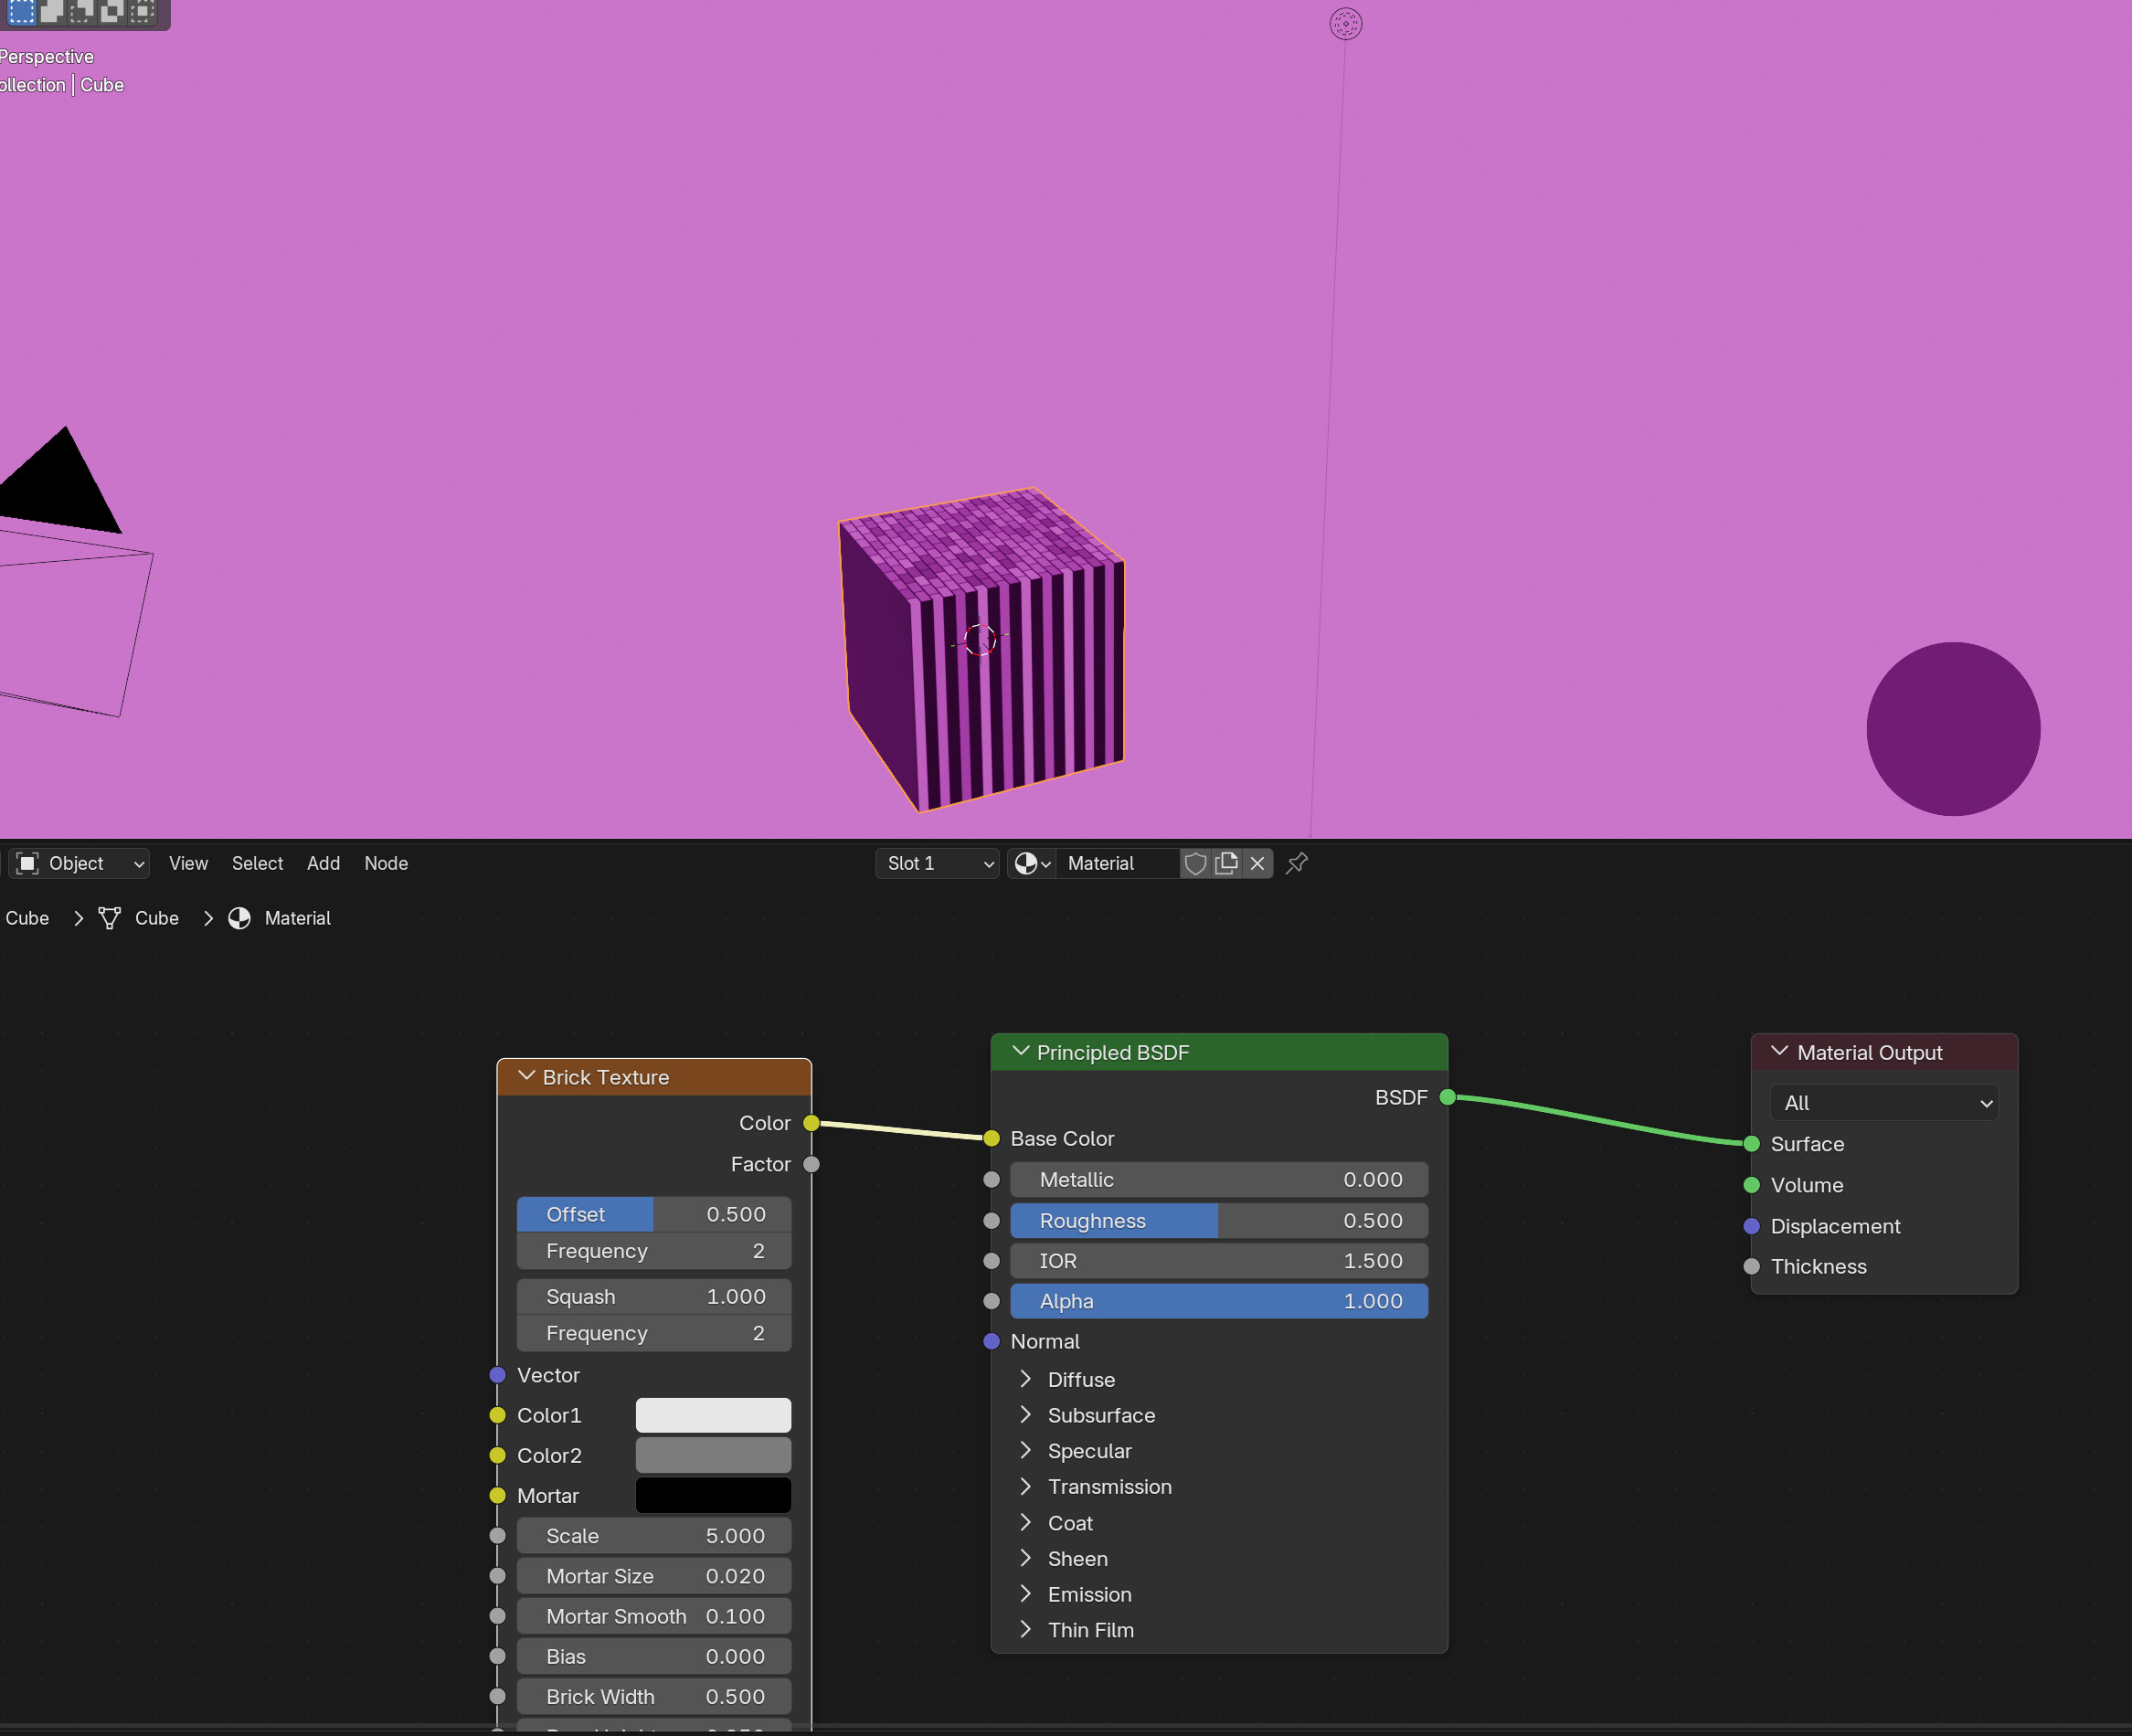
Task: Collapse the Brick Texture node
Action: tap(526, 1076)
